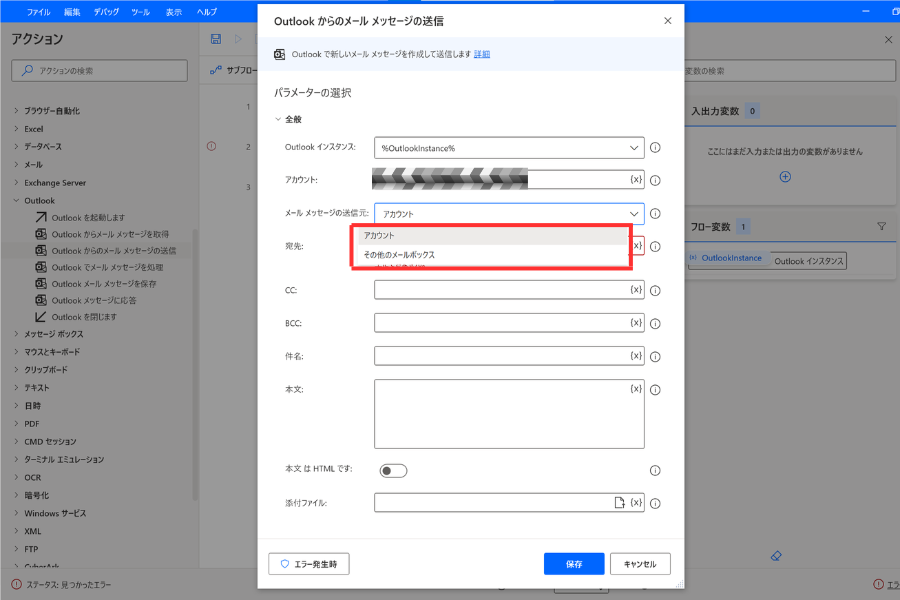Click the エラー発生時 button
This screenshot has height=600, width=900.
309,564
